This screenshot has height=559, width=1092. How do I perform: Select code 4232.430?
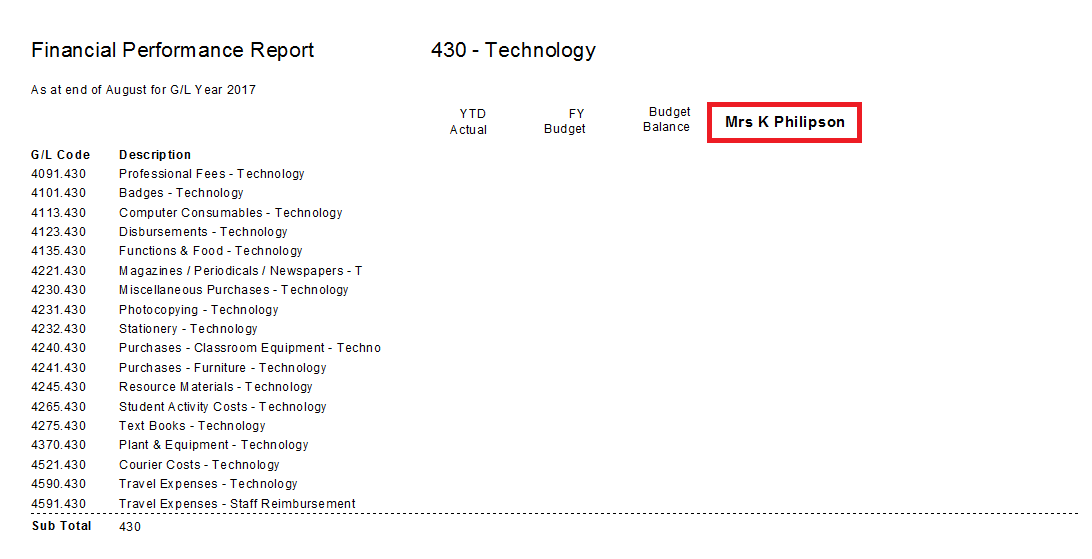(58, 329)
